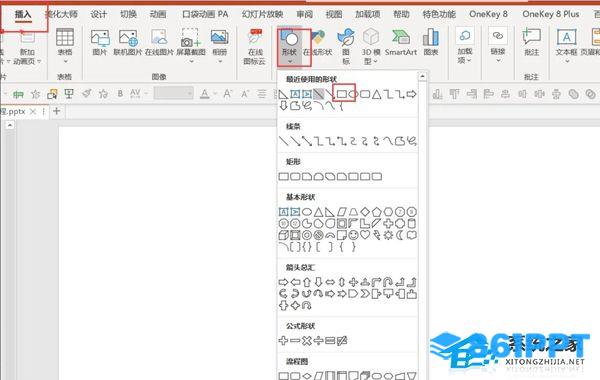600x380 pixels.
Task: Click the shapes gallery scroll-up arrow
Action: [x=422, y=76]
